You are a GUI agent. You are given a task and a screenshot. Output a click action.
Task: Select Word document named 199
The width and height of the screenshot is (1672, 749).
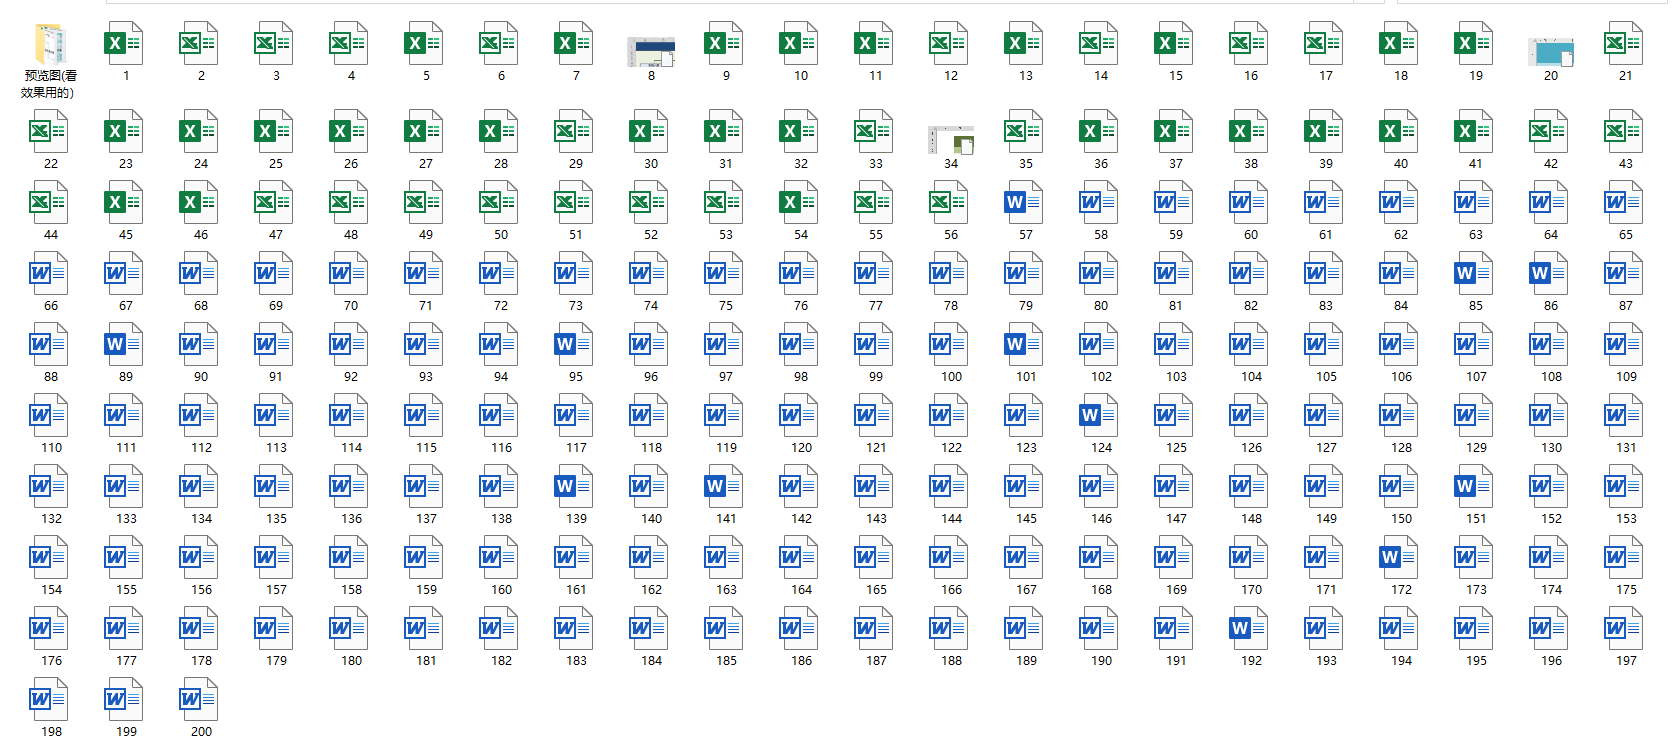[x=125, y=701]
